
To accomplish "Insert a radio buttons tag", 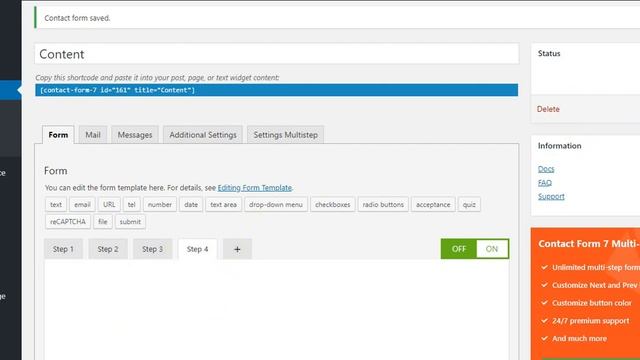I will (x=383, y=204).
